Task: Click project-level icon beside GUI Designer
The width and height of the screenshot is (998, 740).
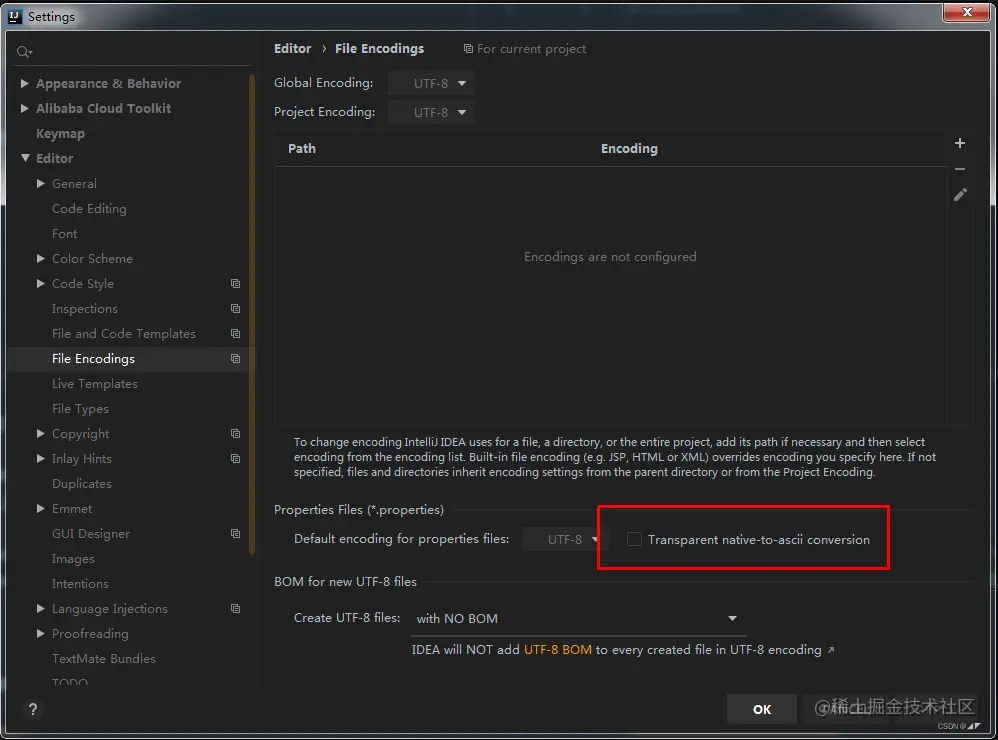Action: click(x=235, y=534)
